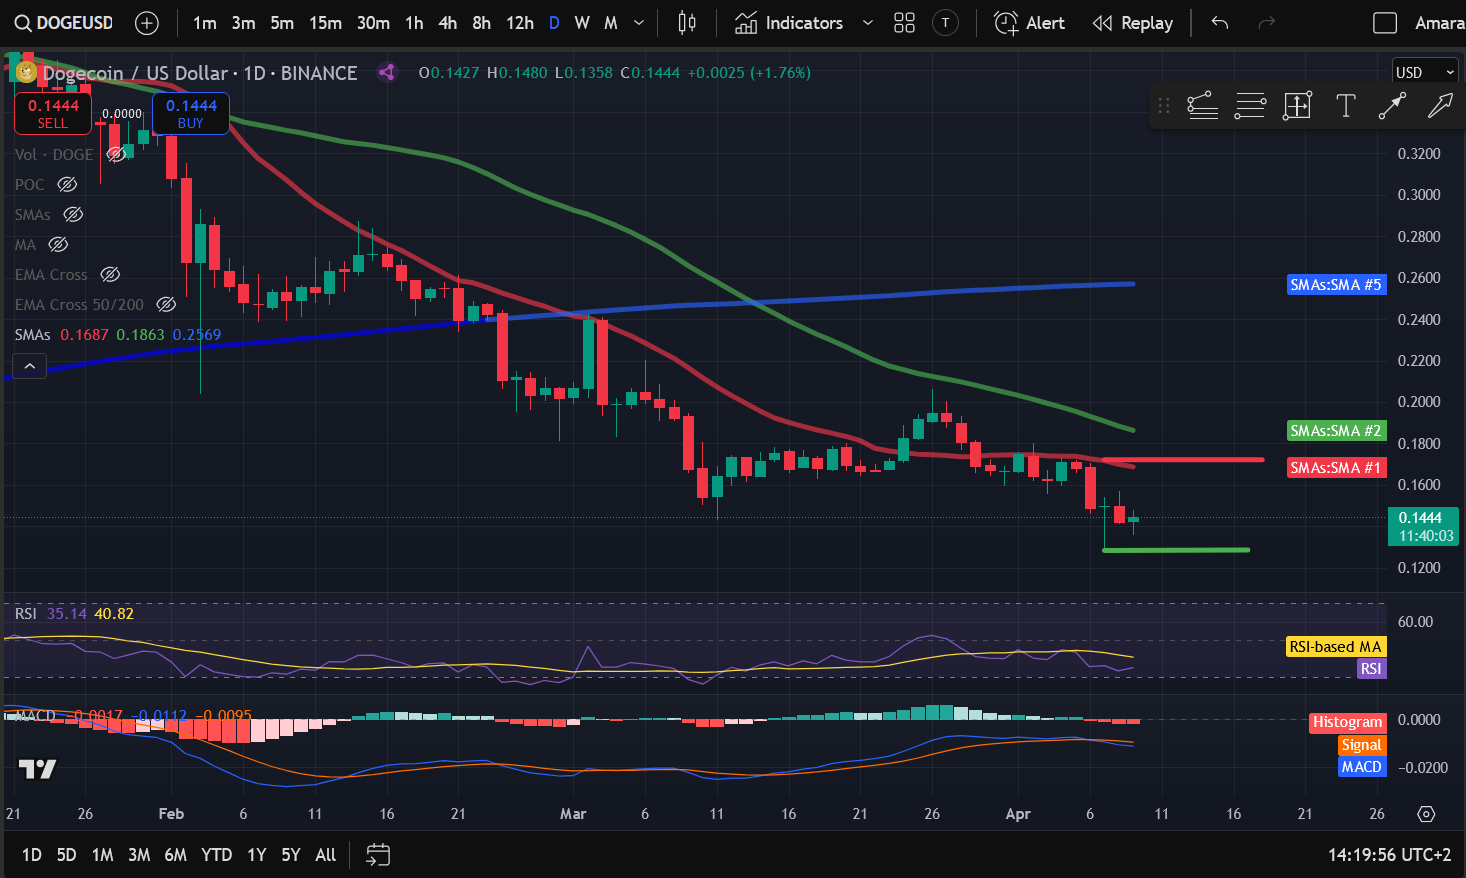Screen dimensions: 1466x878
Task: Set date range to 5D
Action: 66,855
